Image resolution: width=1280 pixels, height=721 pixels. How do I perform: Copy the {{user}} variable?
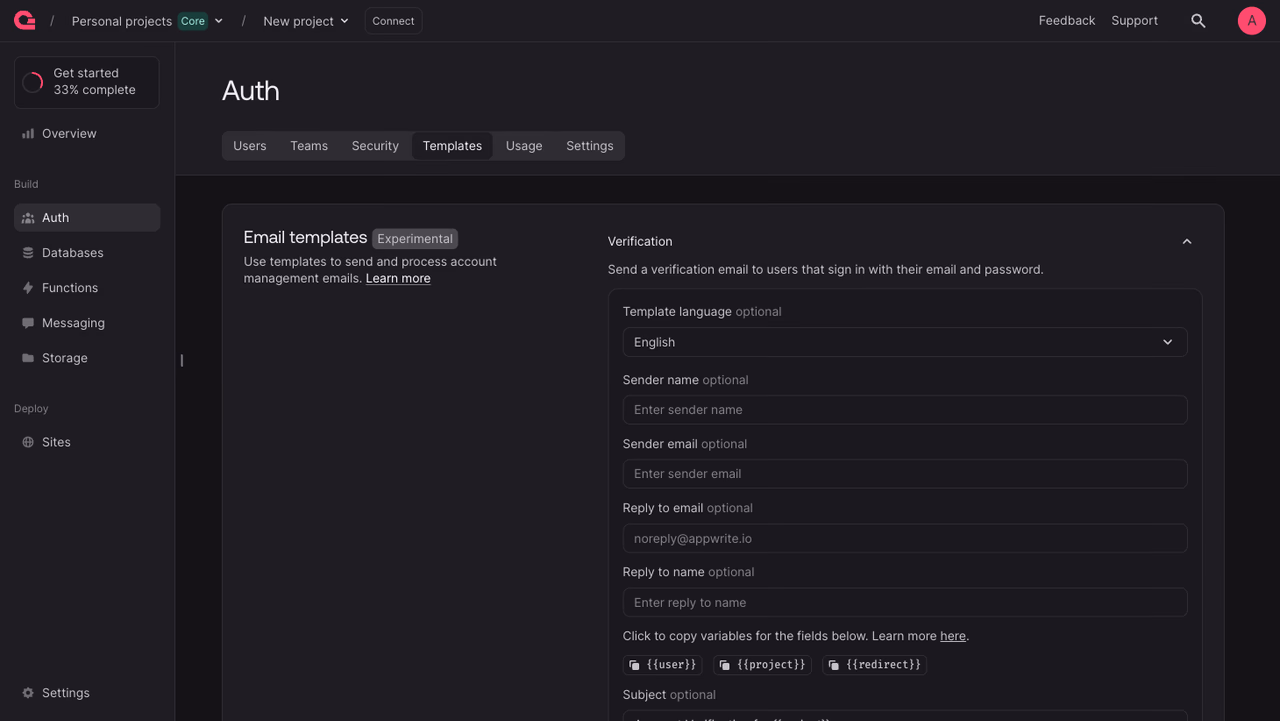click(663, 665)
